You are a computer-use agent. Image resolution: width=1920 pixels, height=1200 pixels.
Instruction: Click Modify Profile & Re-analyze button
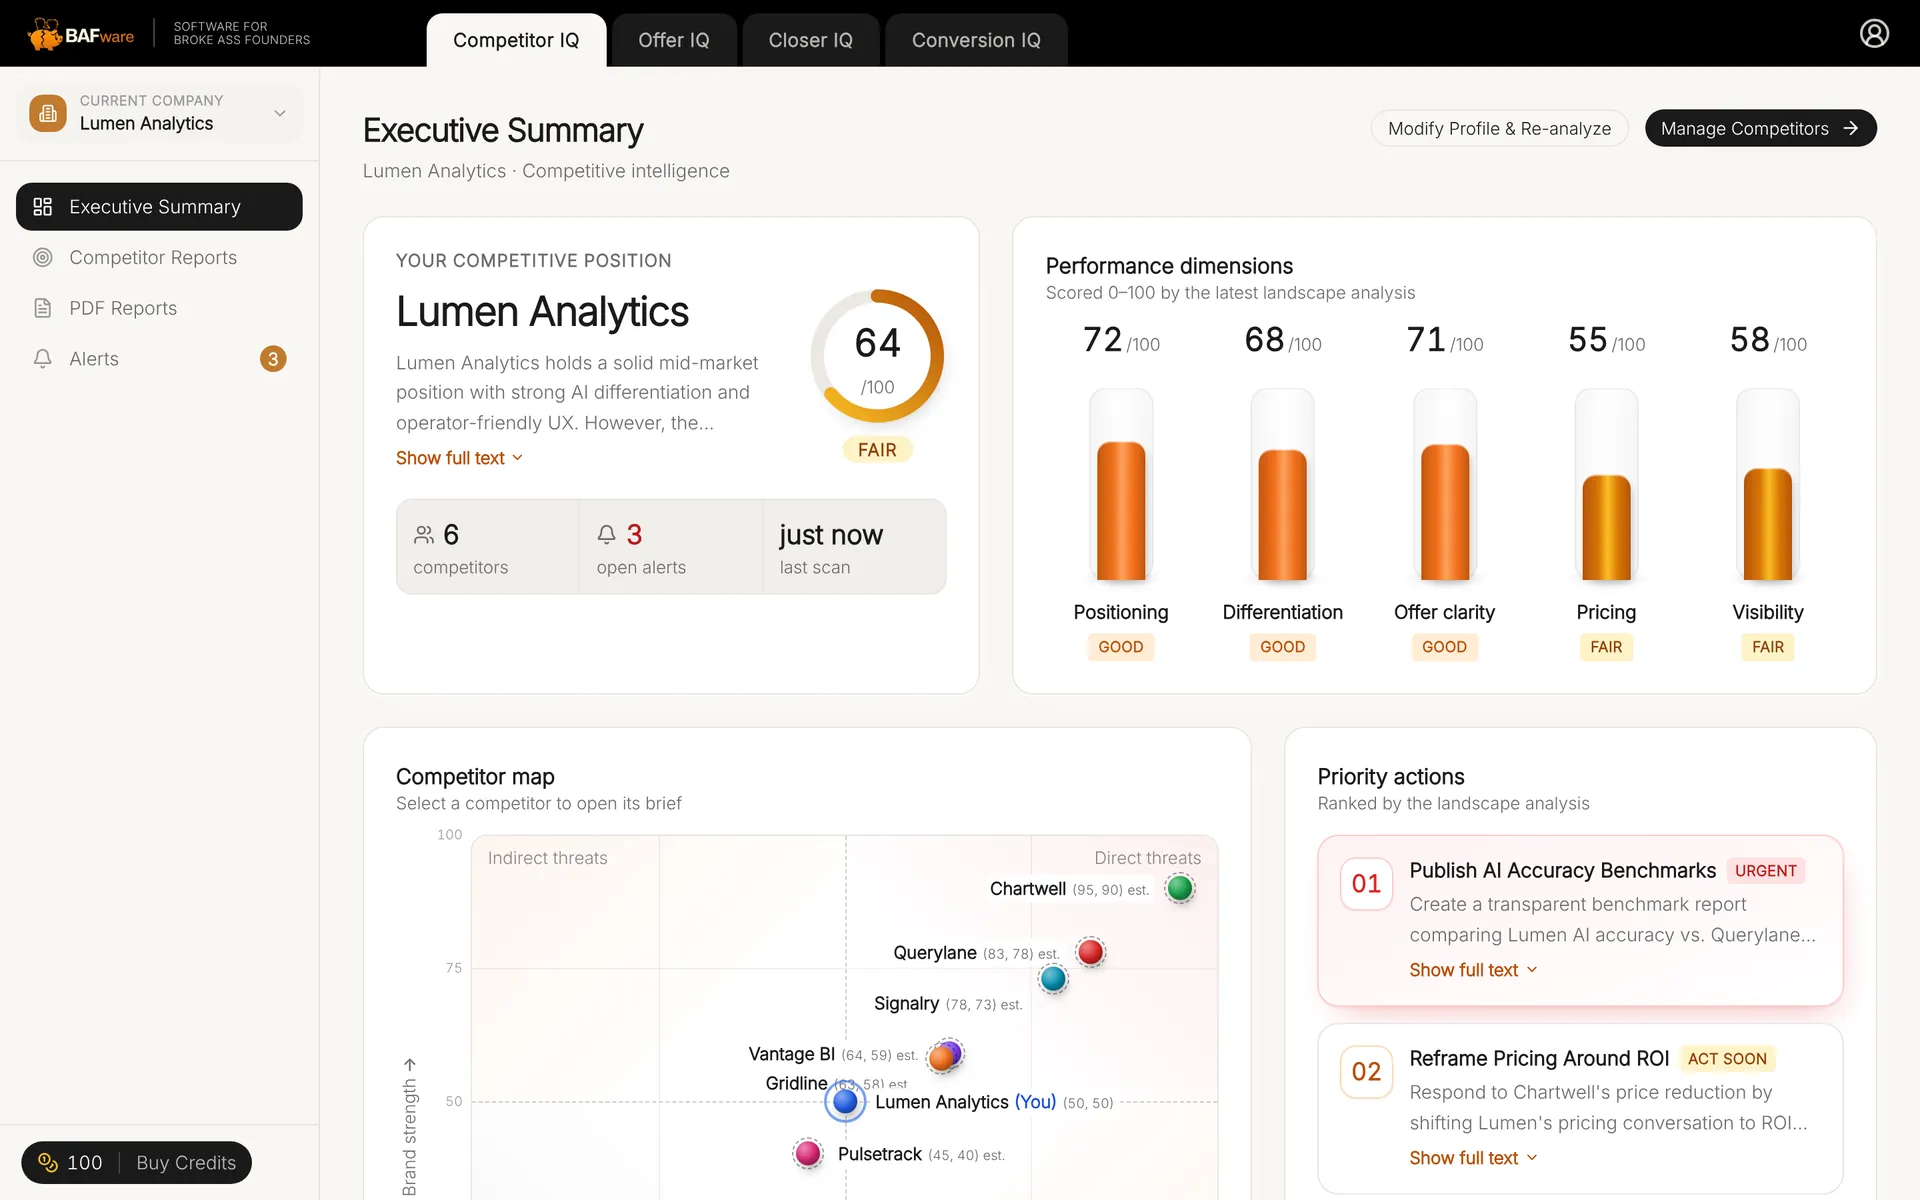point(1499,128)
